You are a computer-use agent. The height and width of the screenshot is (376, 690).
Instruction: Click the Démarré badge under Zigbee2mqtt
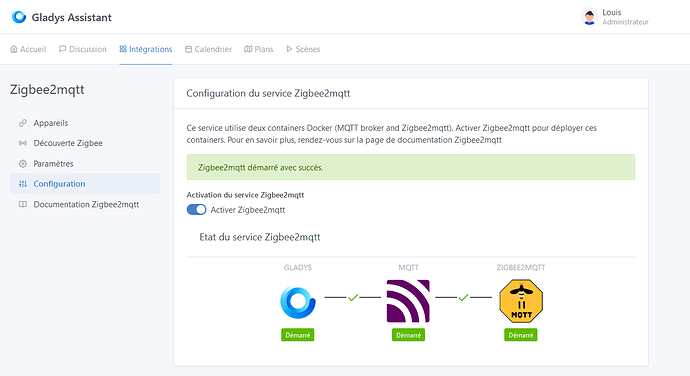(521, 335)
